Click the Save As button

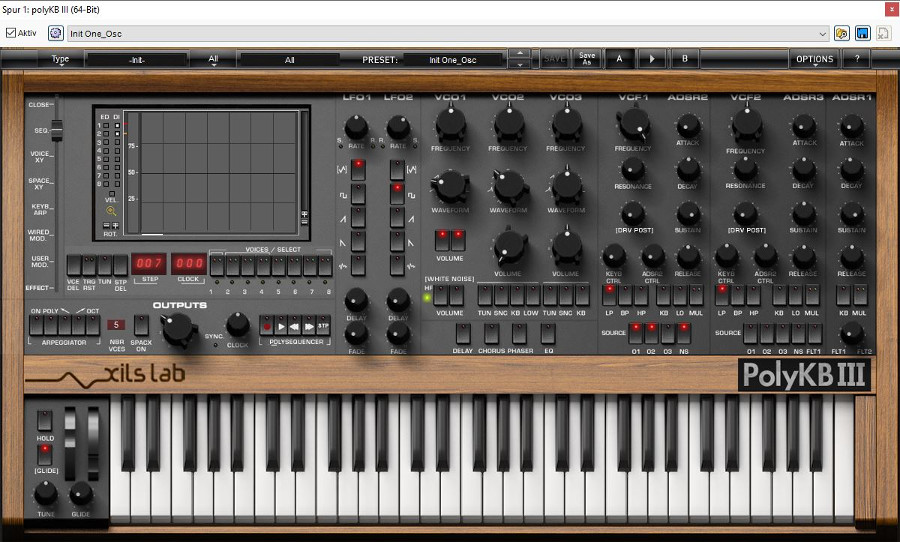click(587, 59)
